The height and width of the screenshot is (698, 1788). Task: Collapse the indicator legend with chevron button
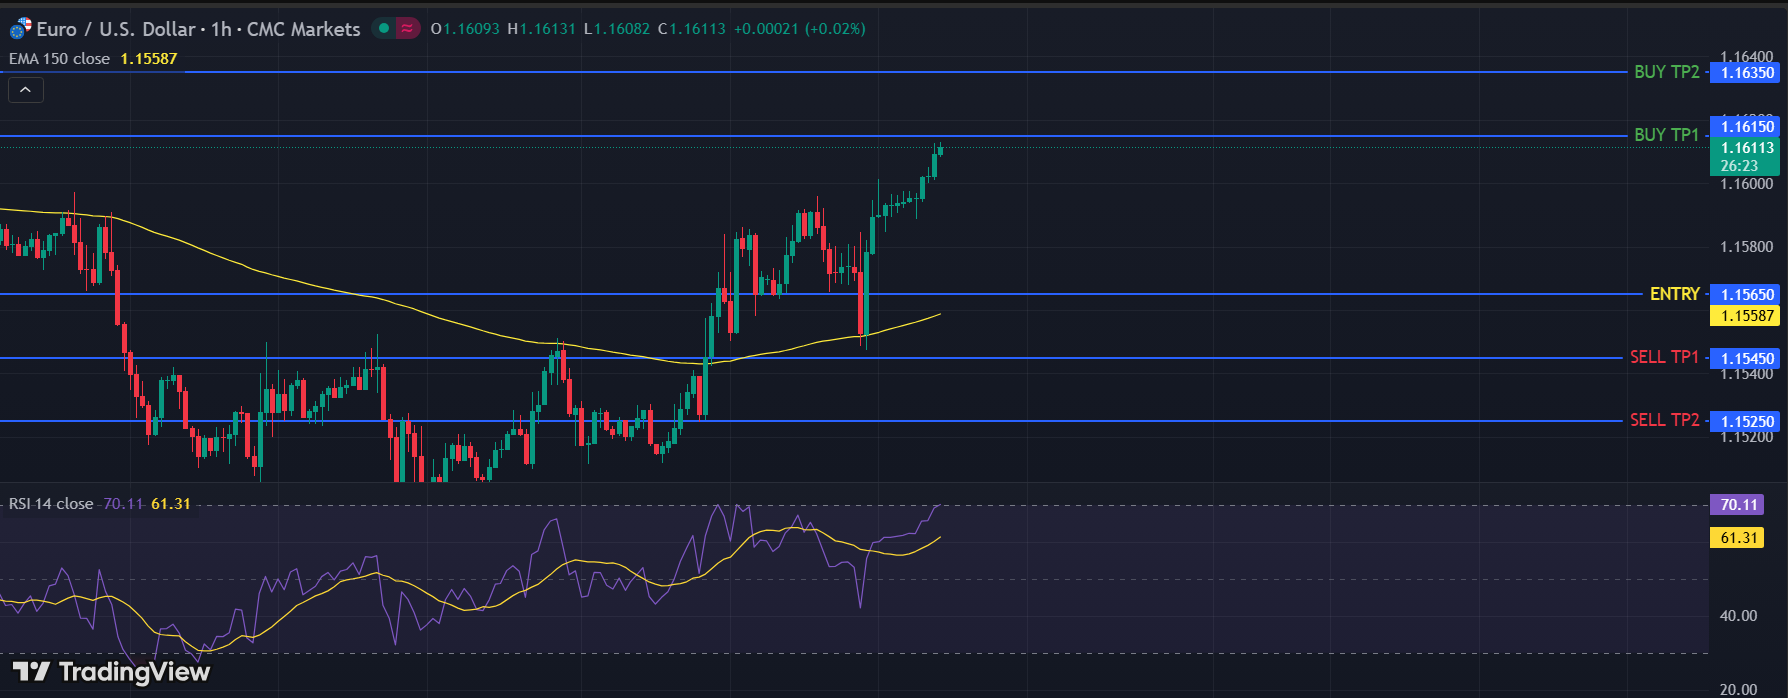[x=26, y=90]
